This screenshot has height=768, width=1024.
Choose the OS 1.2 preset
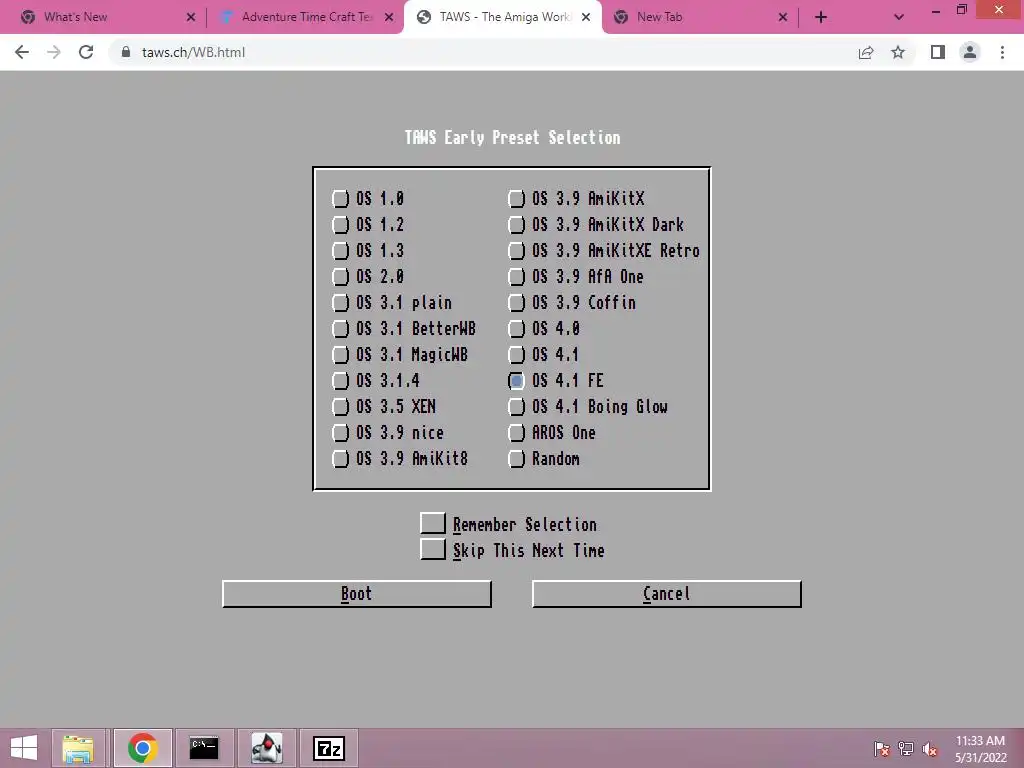pos(340,225)
